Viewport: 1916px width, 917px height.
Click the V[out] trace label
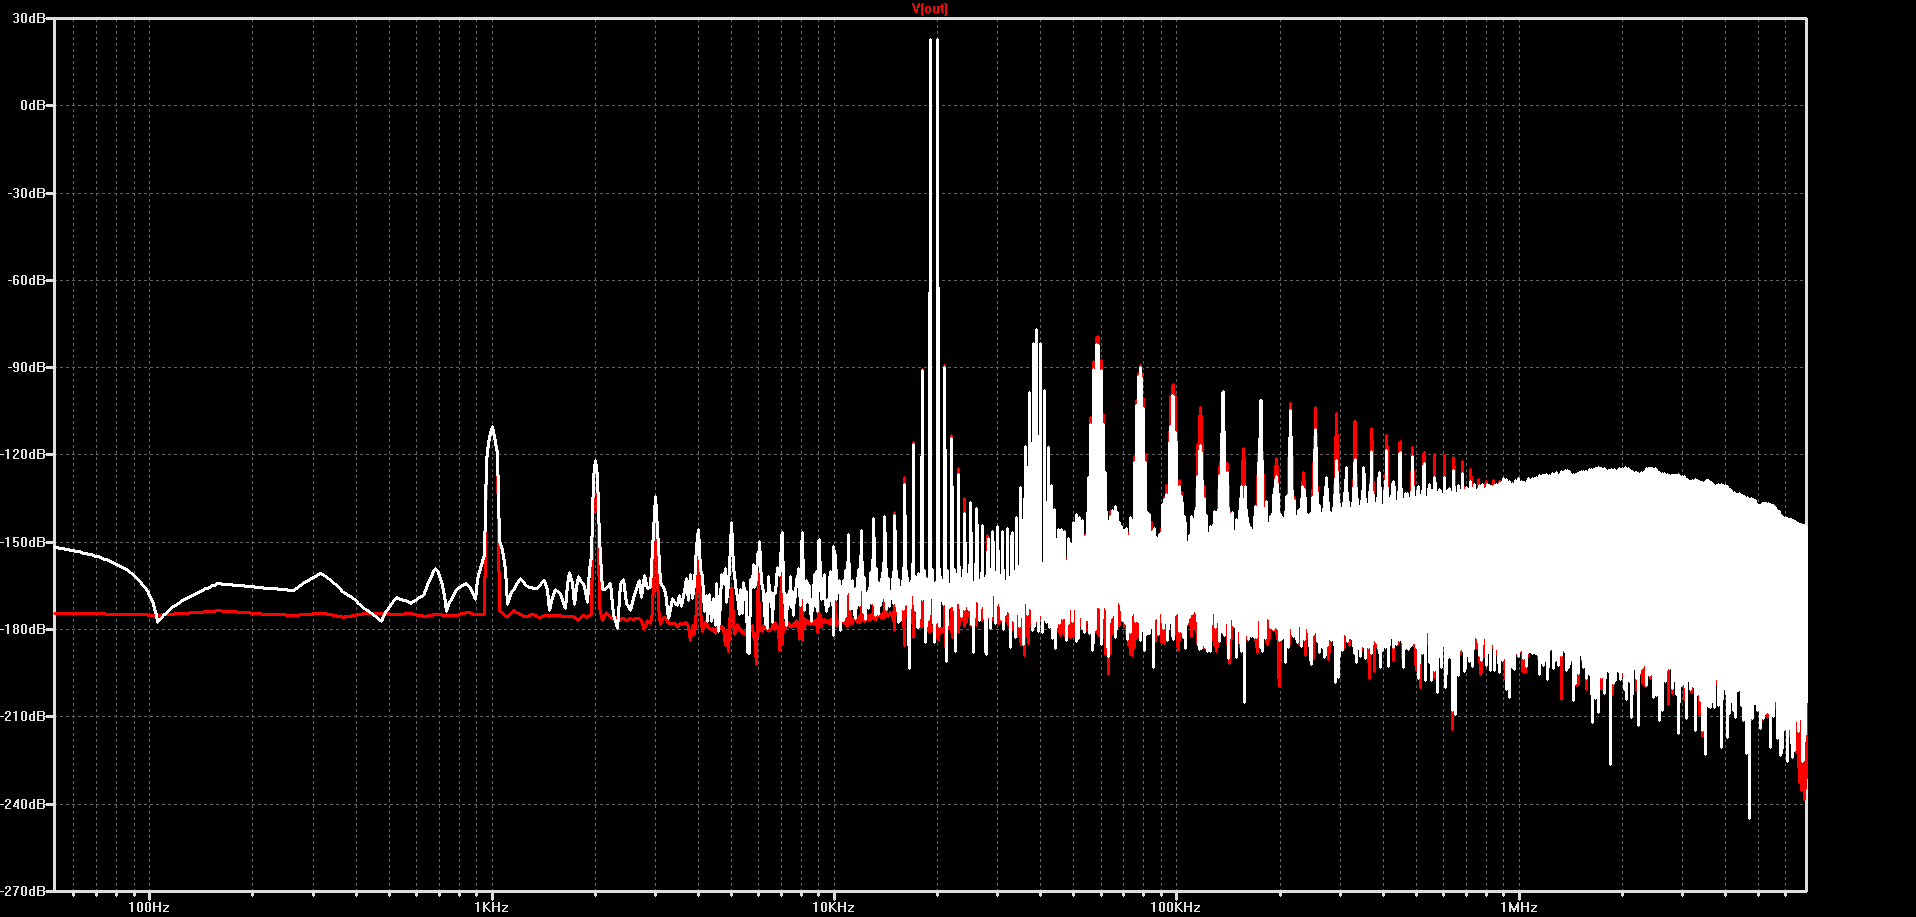[x=930, y=9]
